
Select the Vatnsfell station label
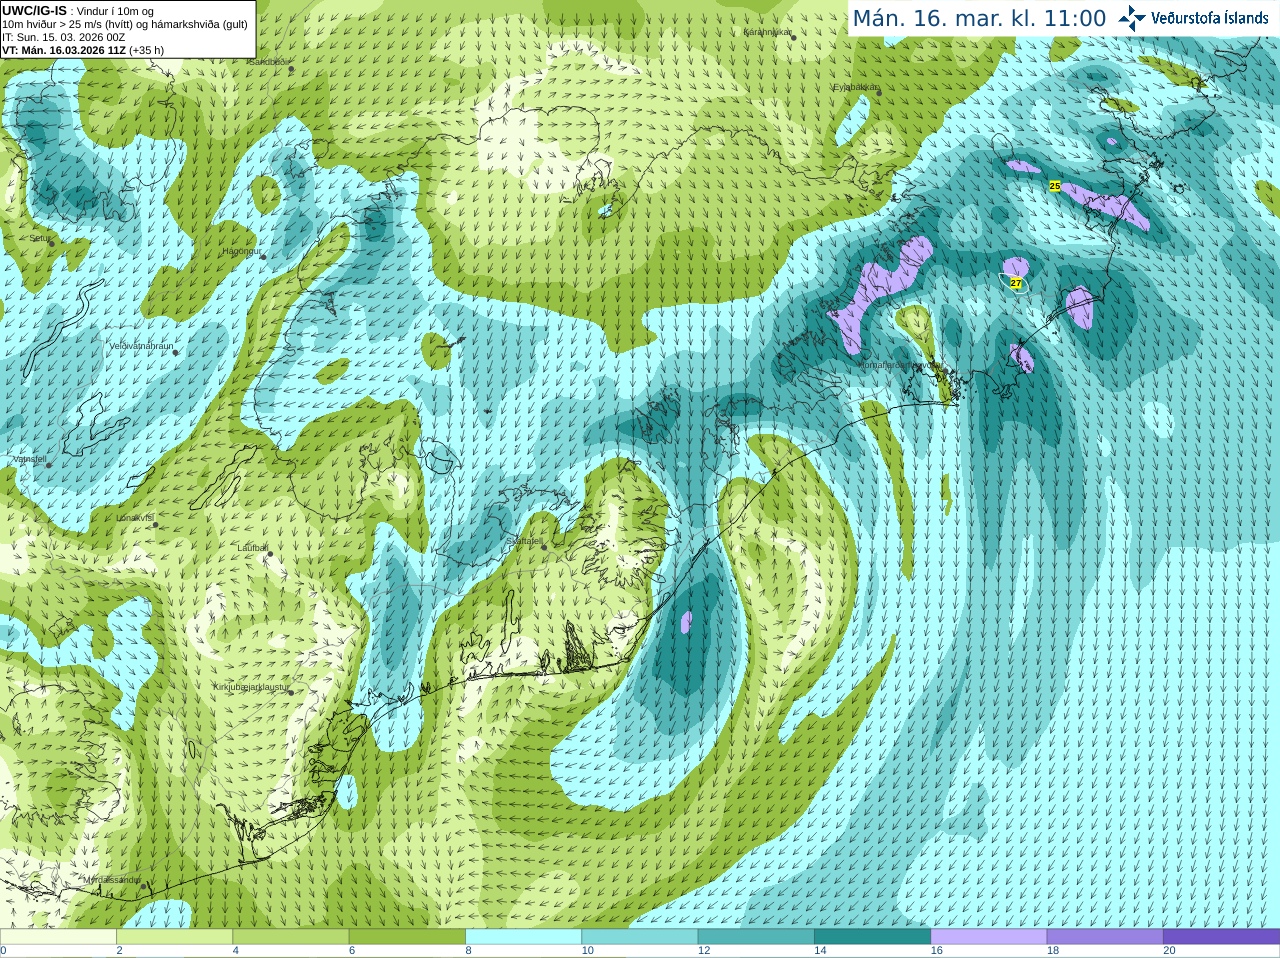click(x=30, y=459)
